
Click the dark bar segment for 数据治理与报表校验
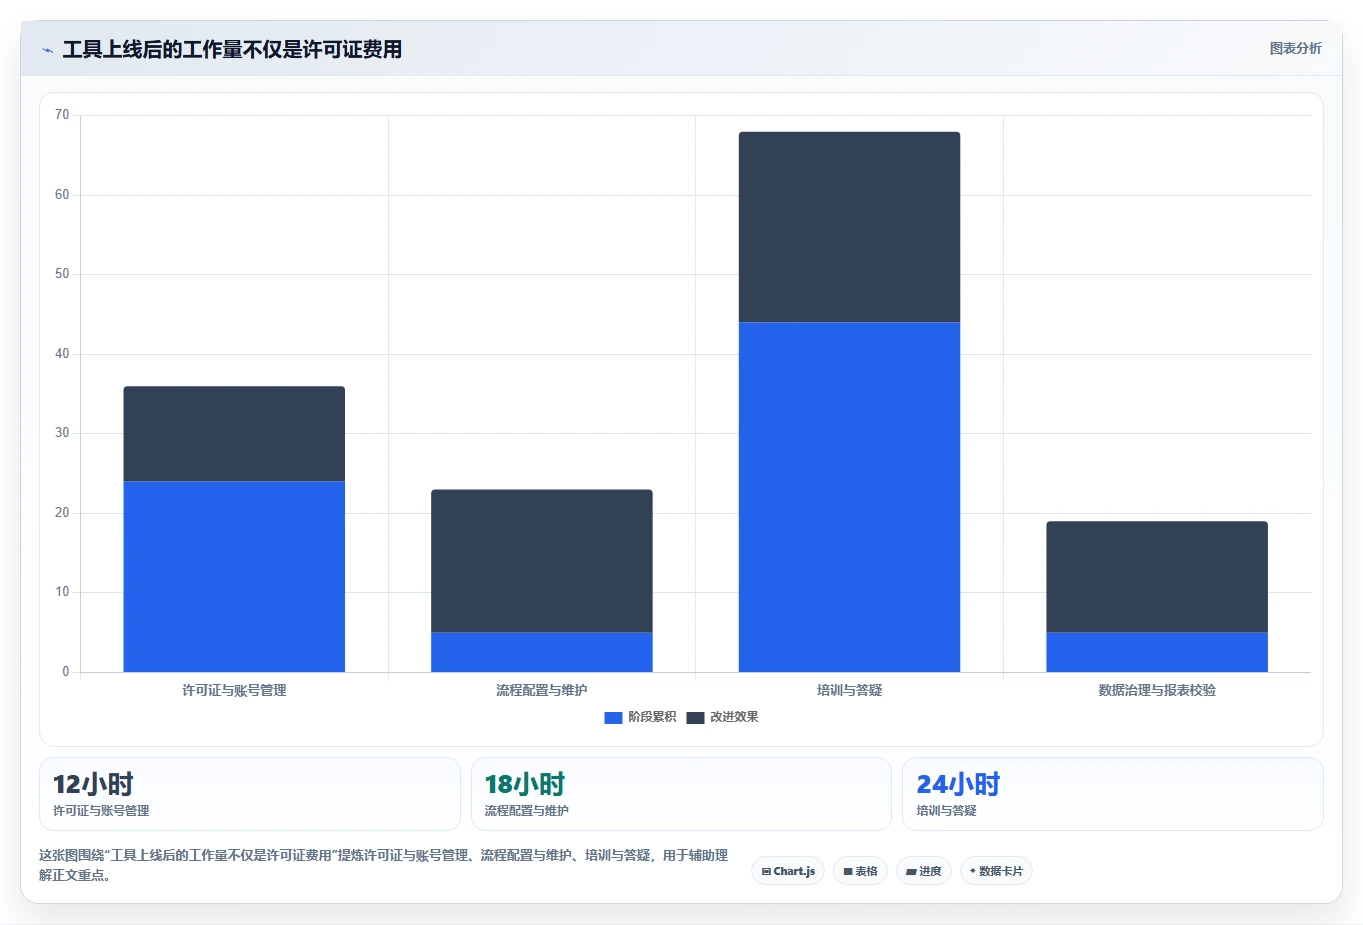click(x=1157, y=577)
